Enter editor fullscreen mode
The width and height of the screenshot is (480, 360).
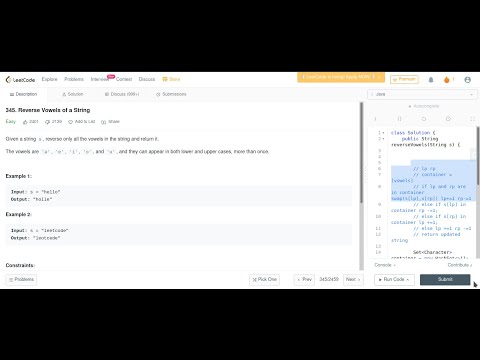(x=472, y=119)
